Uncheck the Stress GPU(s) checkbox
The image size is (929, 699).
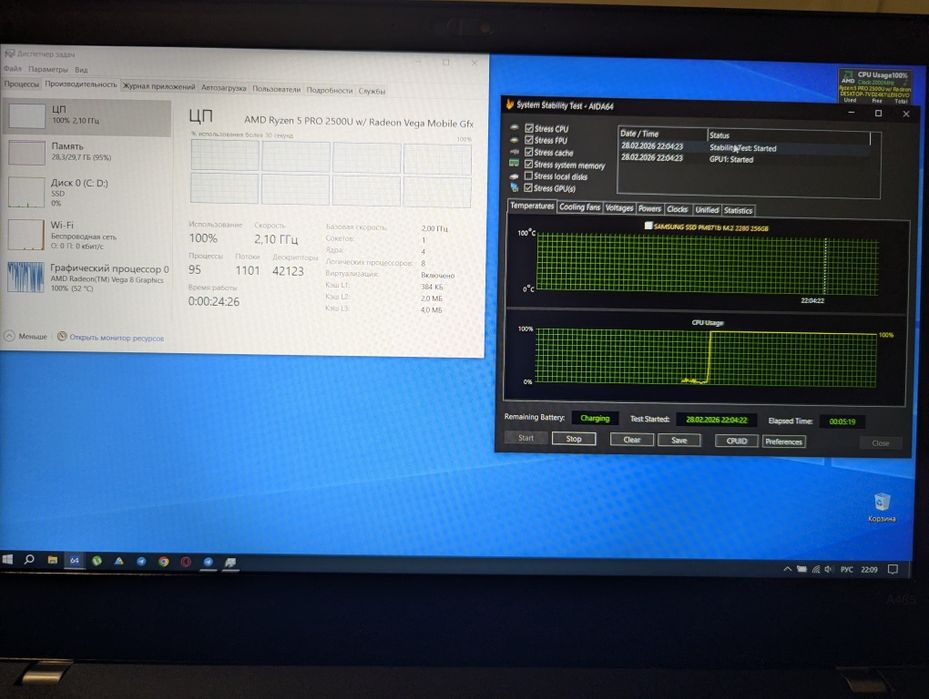tap(528, 188)
